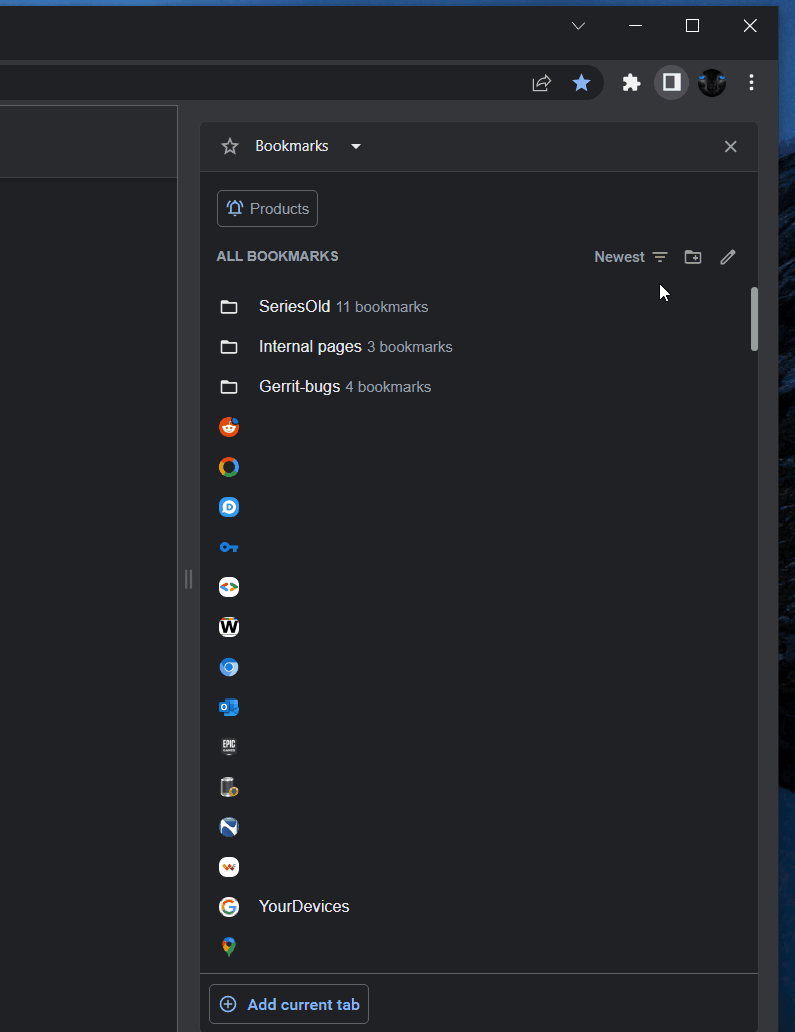Click the Products tracking chip
795x1032 pixels.
(267, 209)
